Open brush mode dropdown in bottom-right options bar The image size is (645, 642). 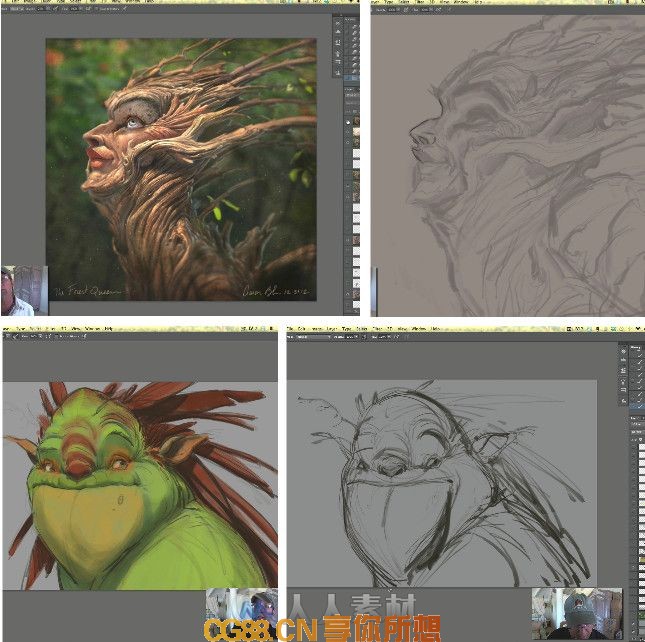(314, 337)
